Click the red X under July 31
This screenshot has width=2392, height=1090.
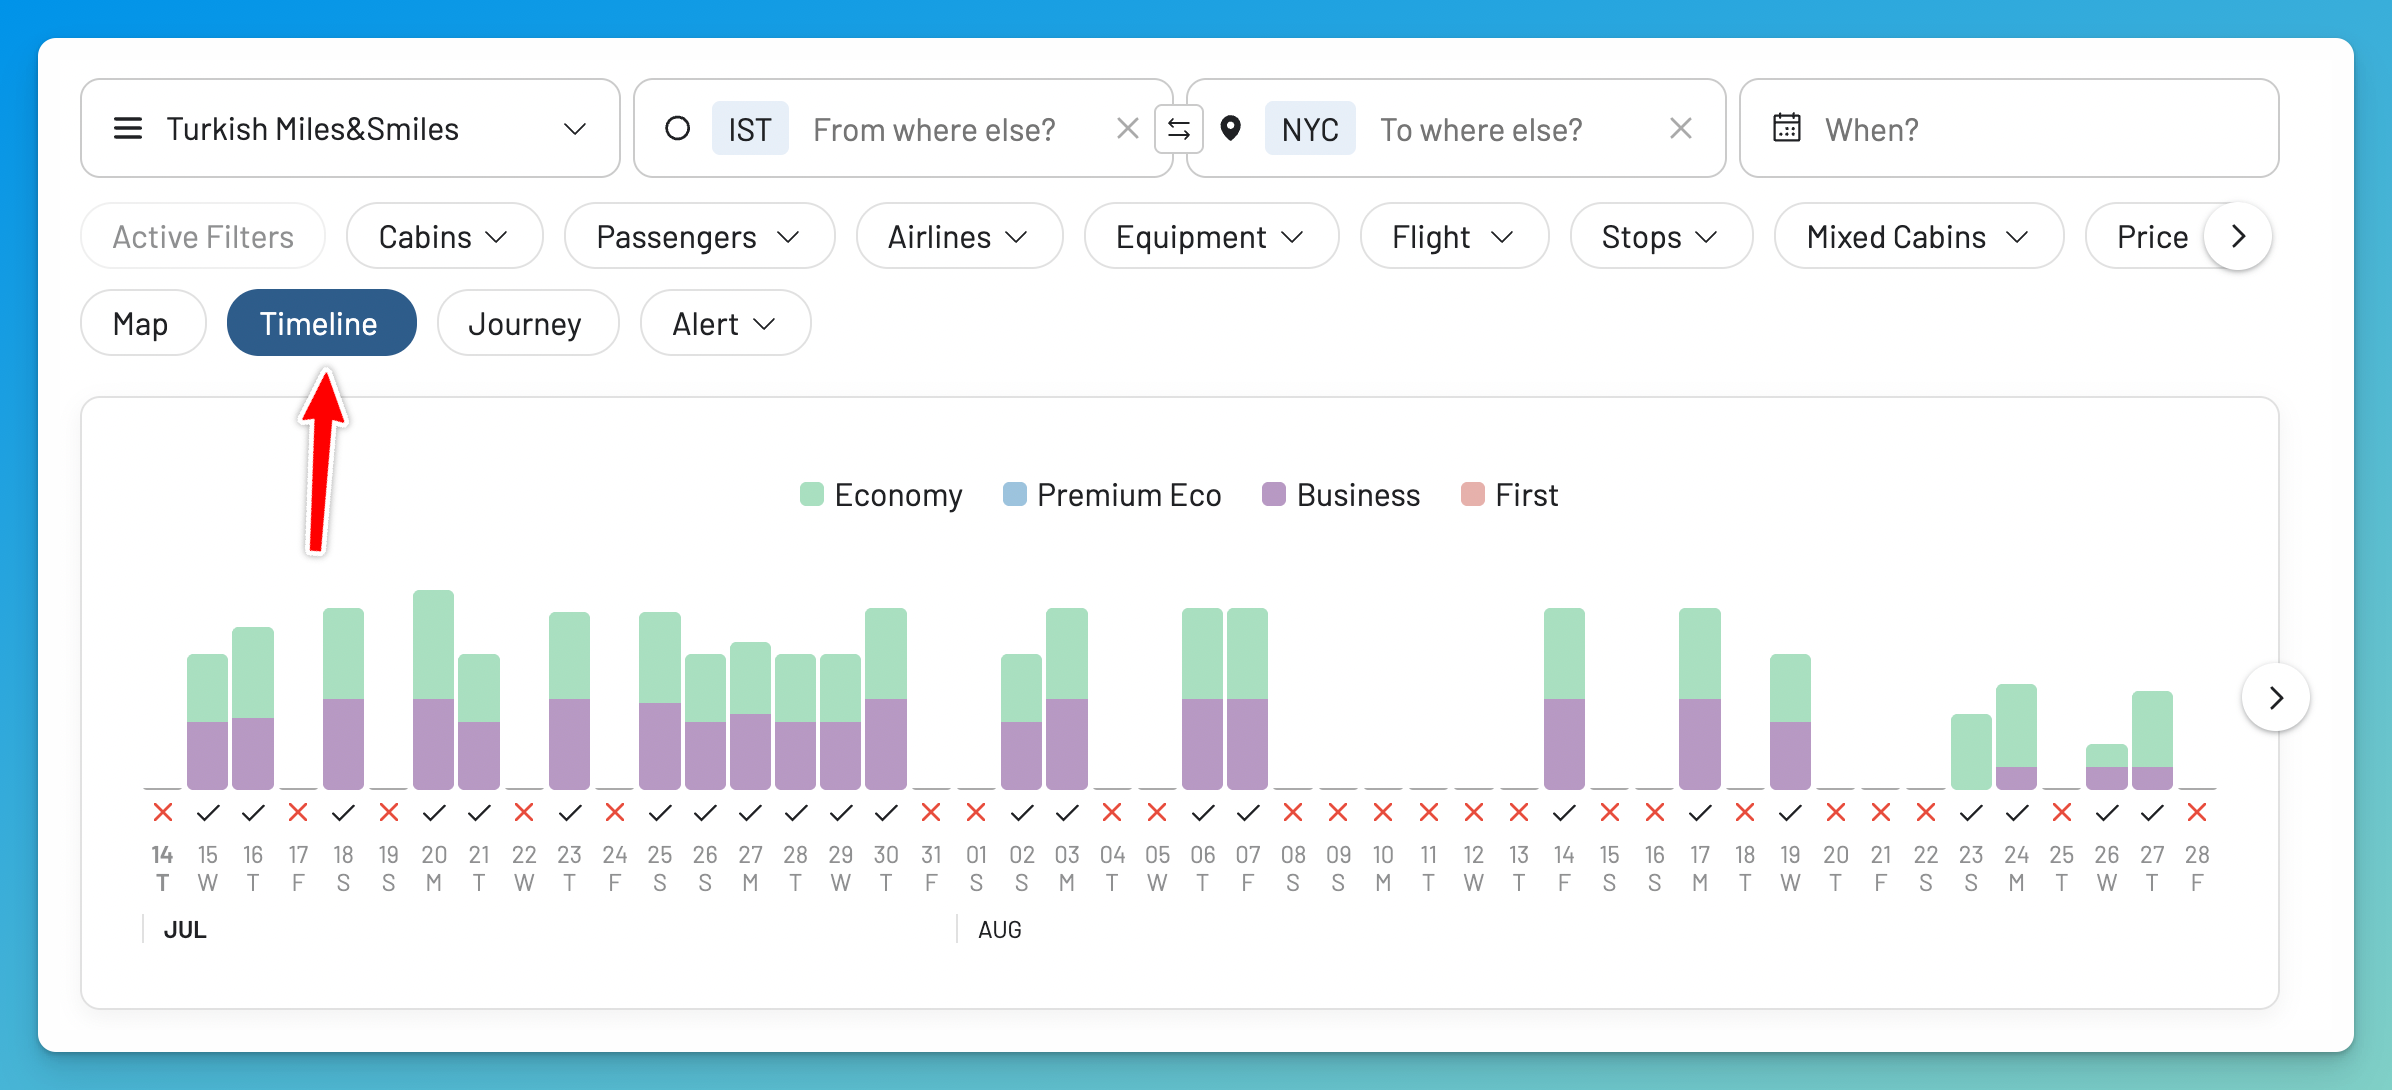pos(931,813)
